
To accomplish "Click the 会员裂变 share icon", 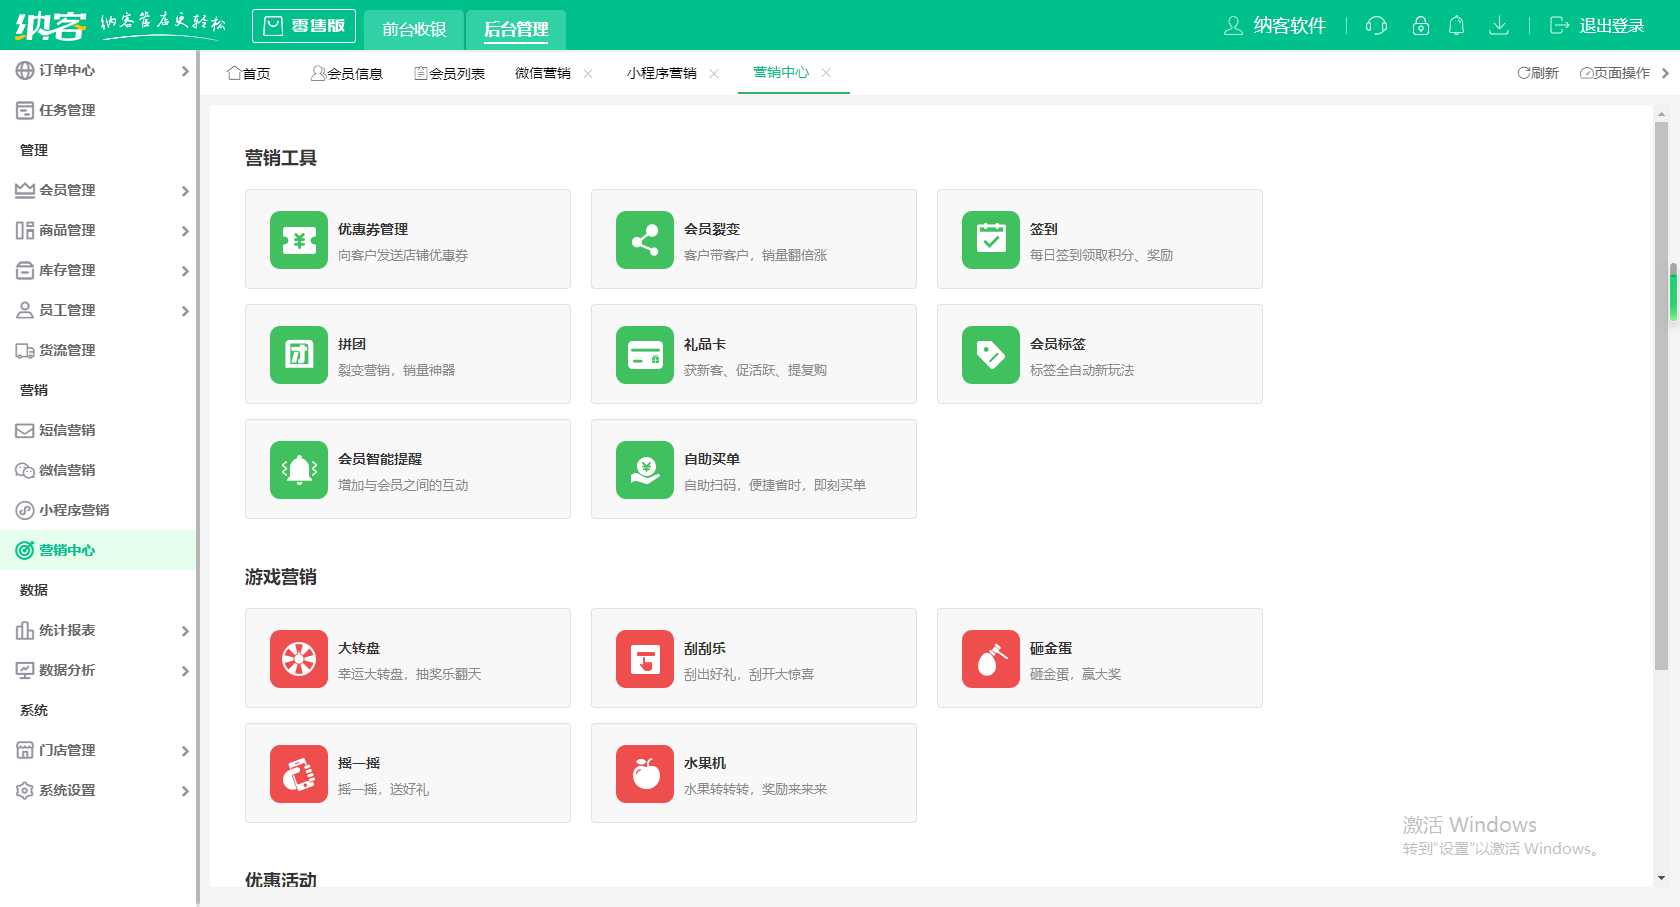I will point(645,240).
